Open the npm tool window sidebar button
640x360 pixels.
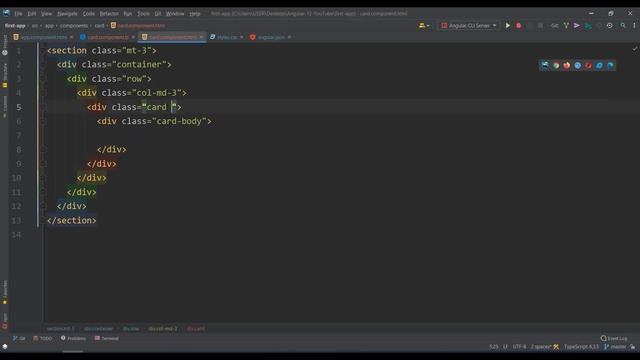coord(5,321)
